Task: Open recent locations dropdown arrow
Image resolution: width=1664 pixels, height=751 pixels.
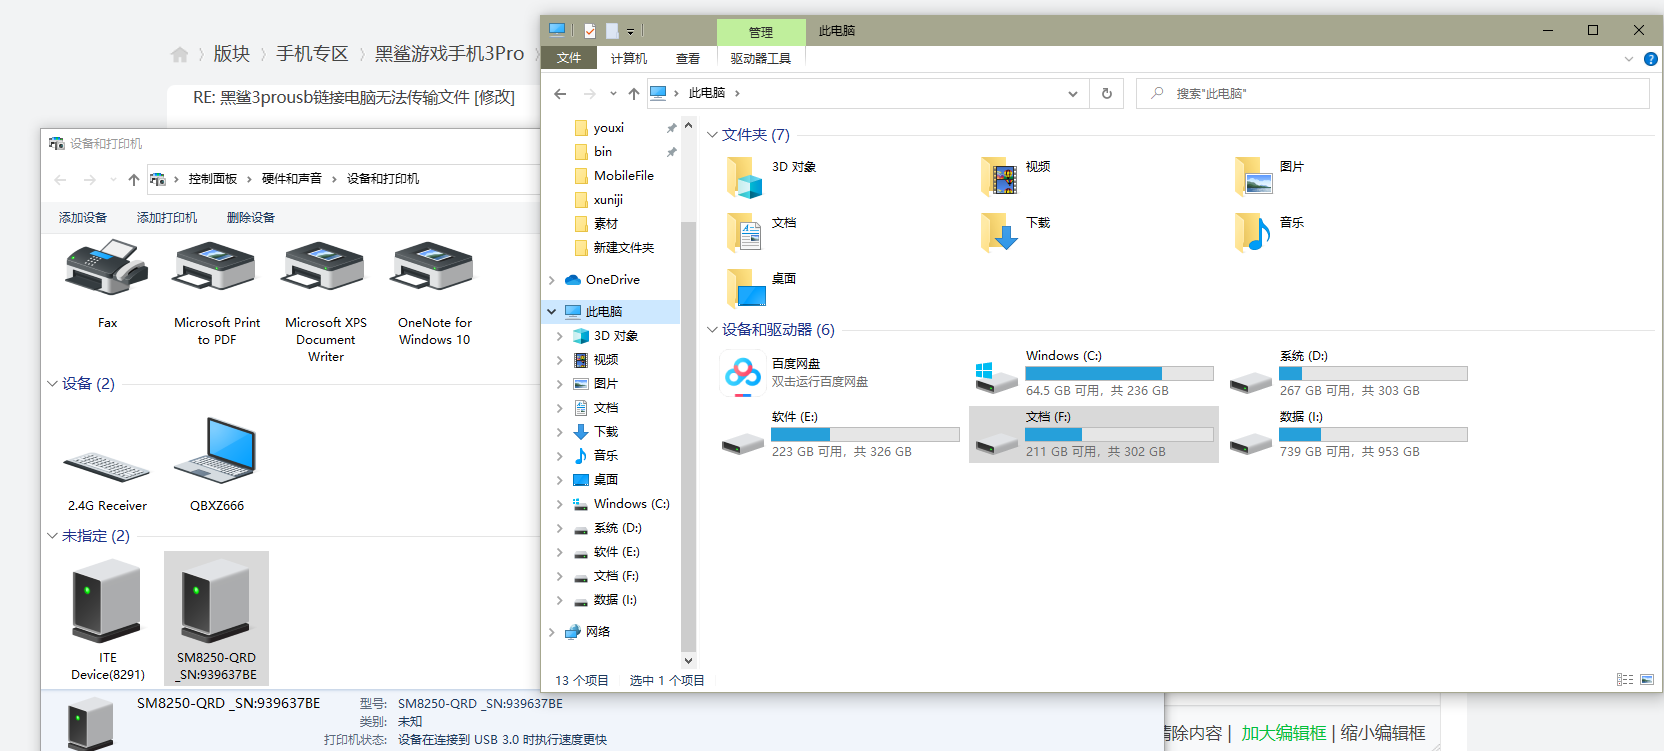Action: click(x=613, y=93)
